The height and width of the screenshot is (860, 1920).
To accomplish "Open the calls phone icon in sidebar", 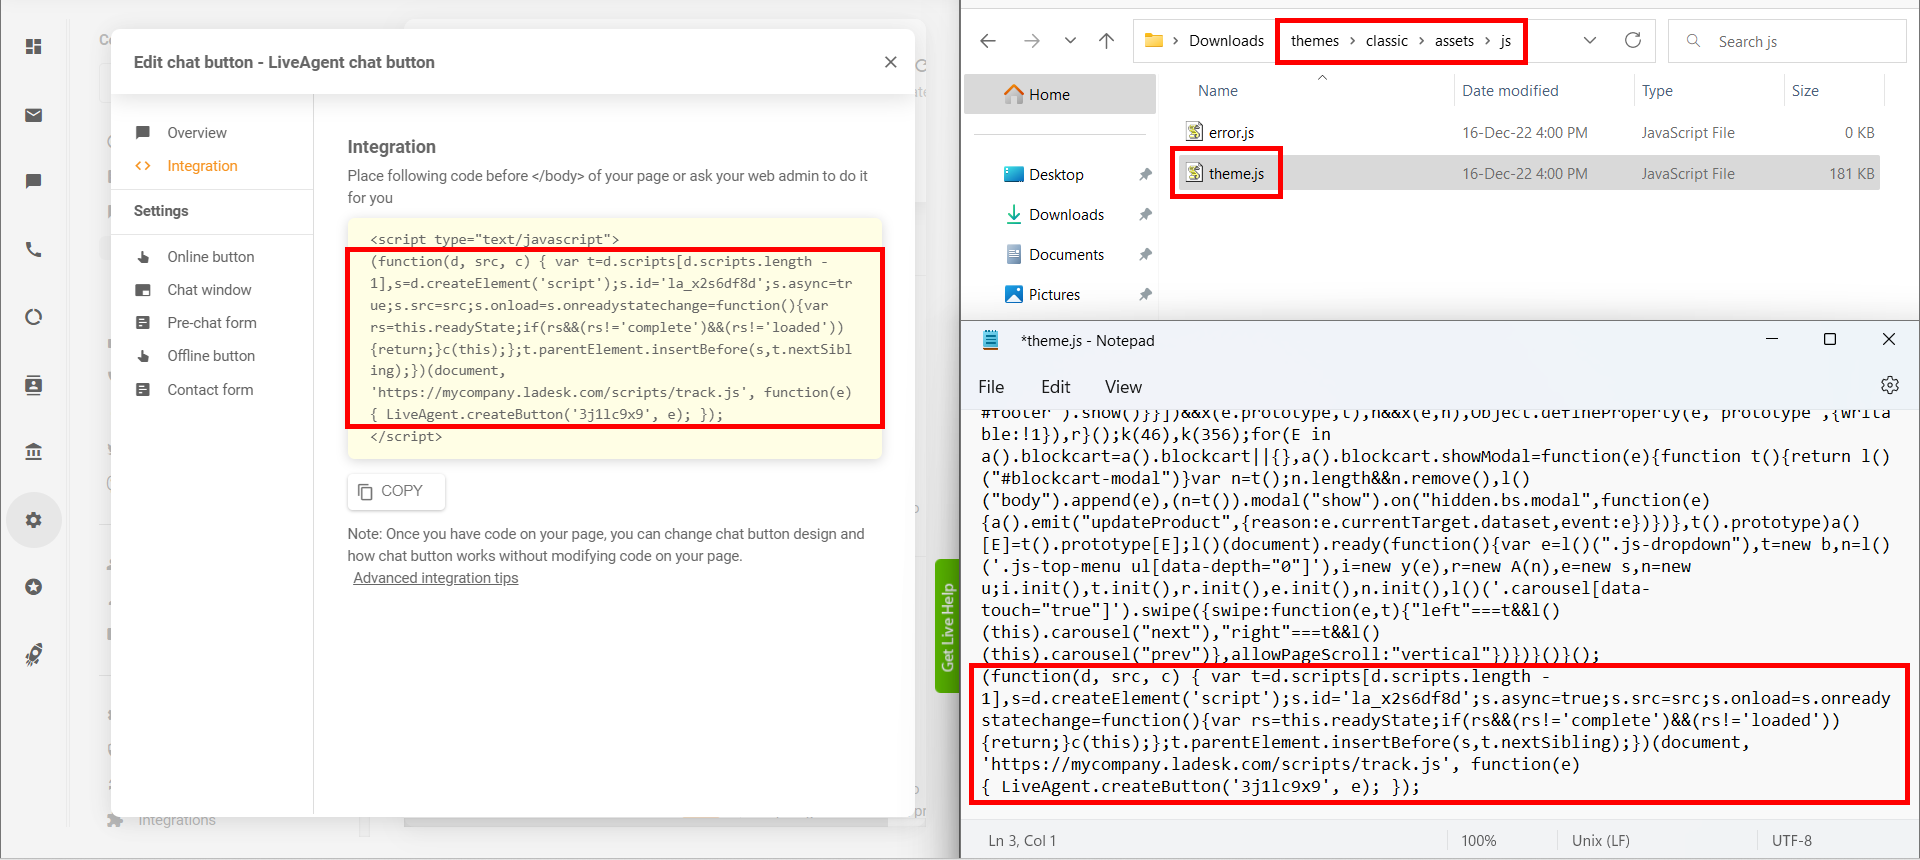I will (x=34, y=250).
